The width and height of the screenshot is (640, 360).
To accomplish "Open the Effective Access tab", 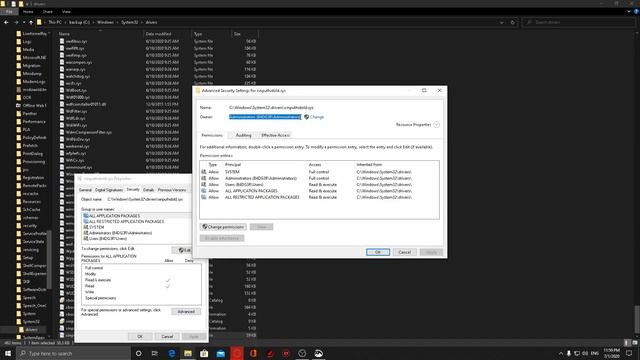I will pos(276,135).
